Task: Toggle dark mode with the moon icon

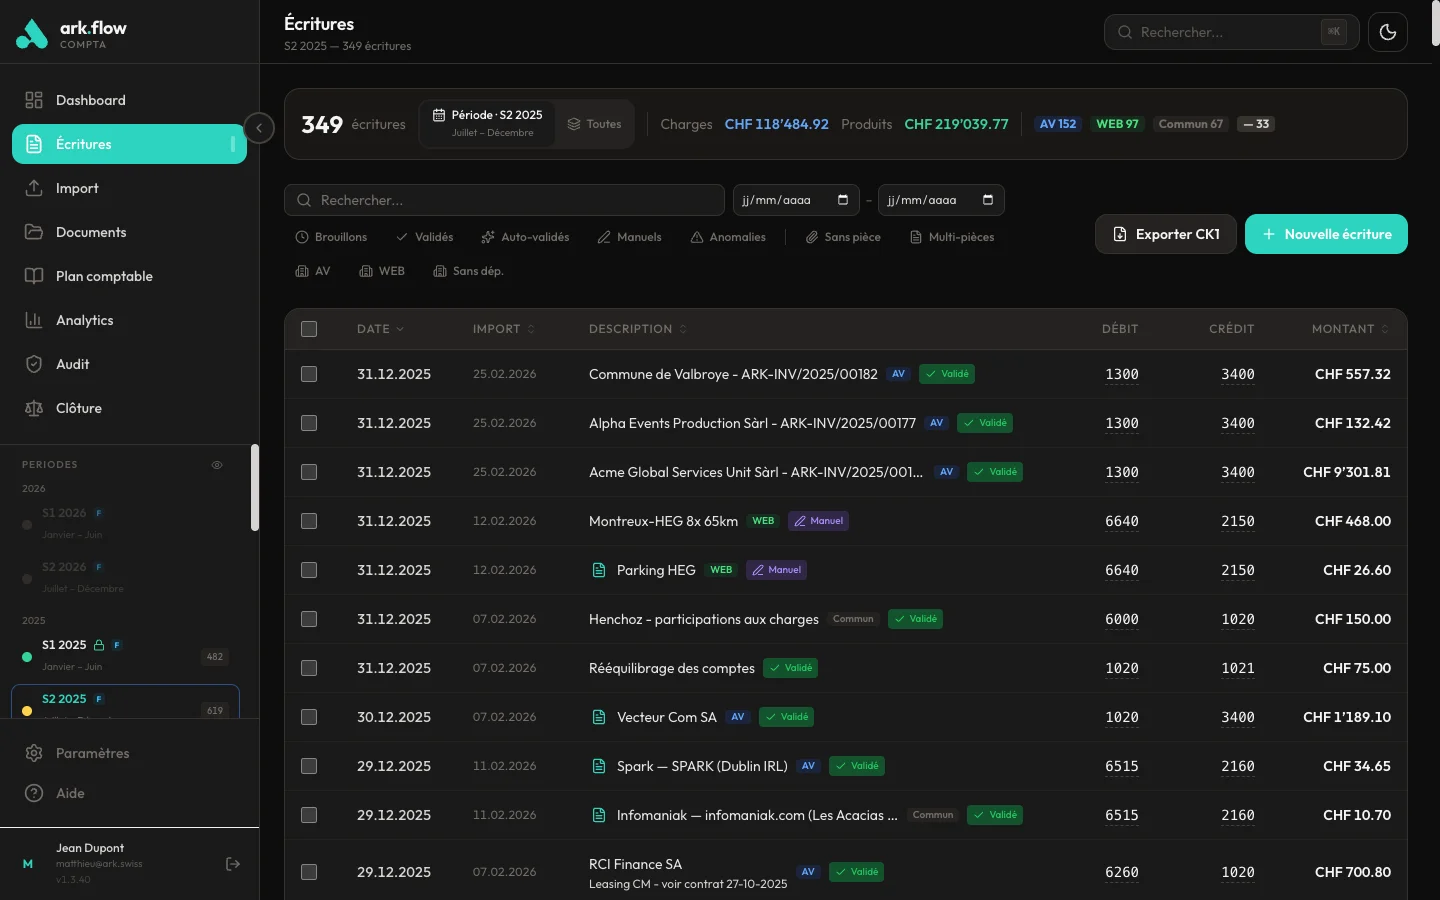Action: coord(1388,31)
